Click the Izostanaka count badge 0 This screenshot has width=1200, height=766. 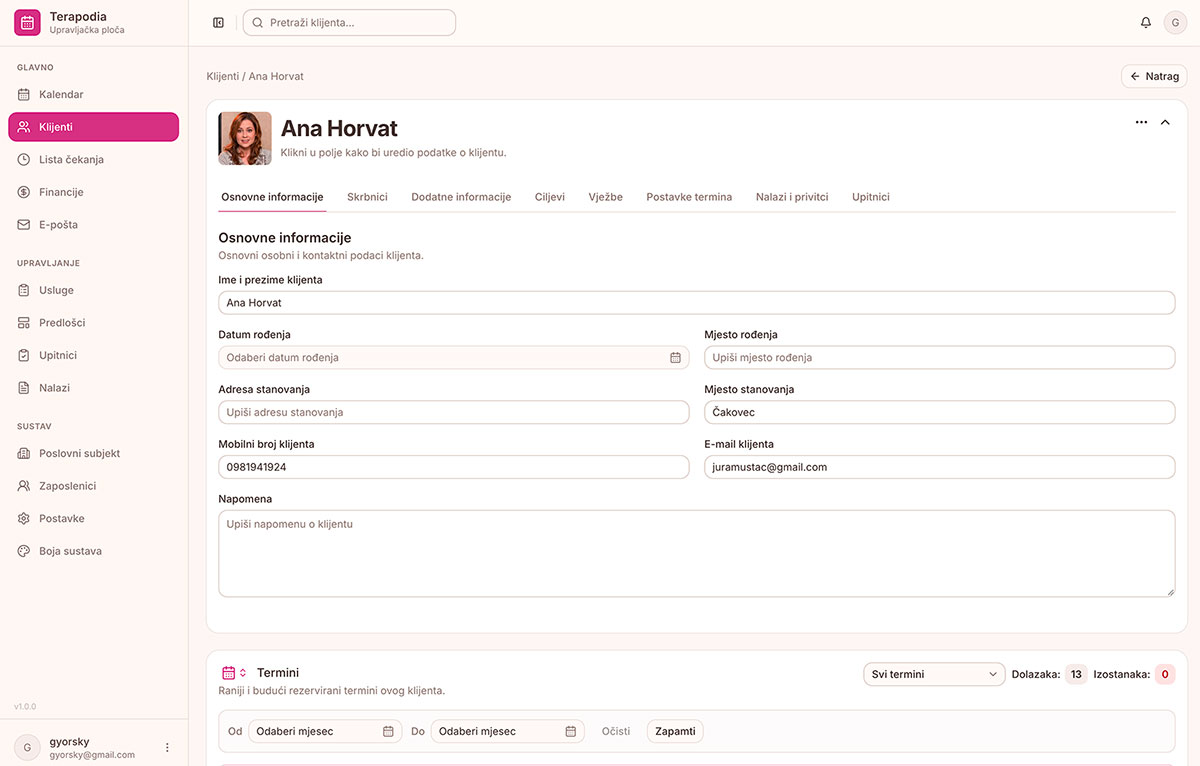[x=1165, y=674]
